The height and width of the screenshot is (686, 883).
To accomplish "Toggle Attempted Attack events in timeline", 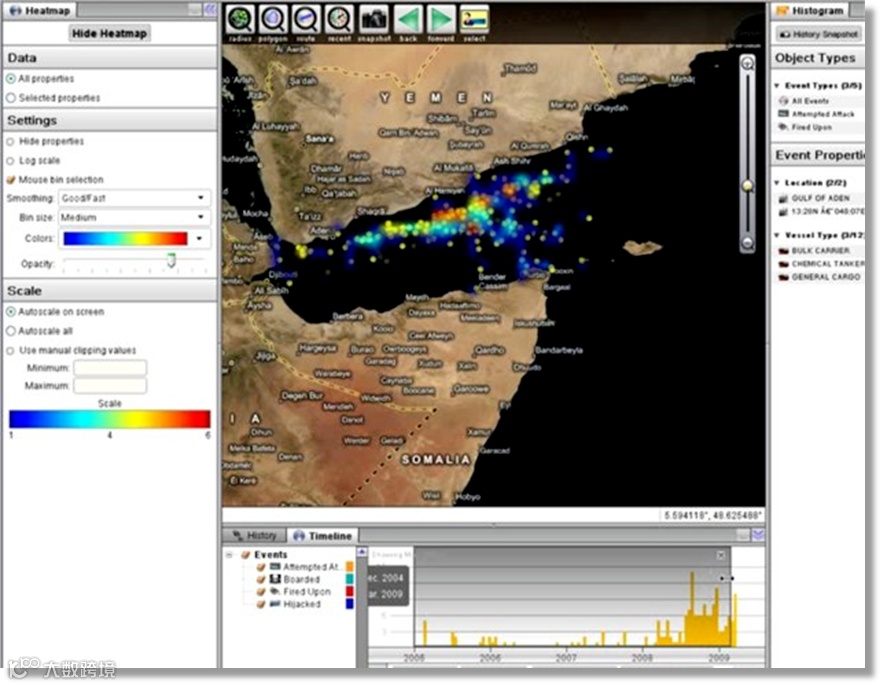I will point(261,567).
